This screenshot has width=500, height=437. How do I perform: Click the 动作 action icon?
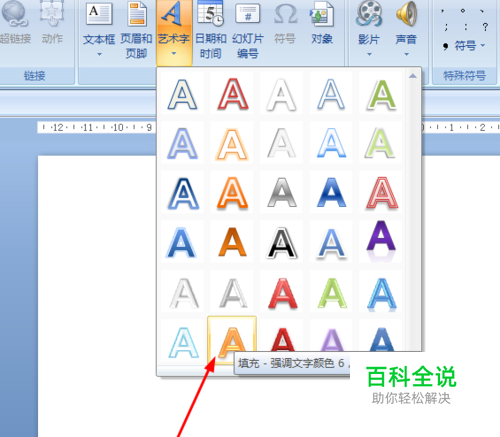52,13
